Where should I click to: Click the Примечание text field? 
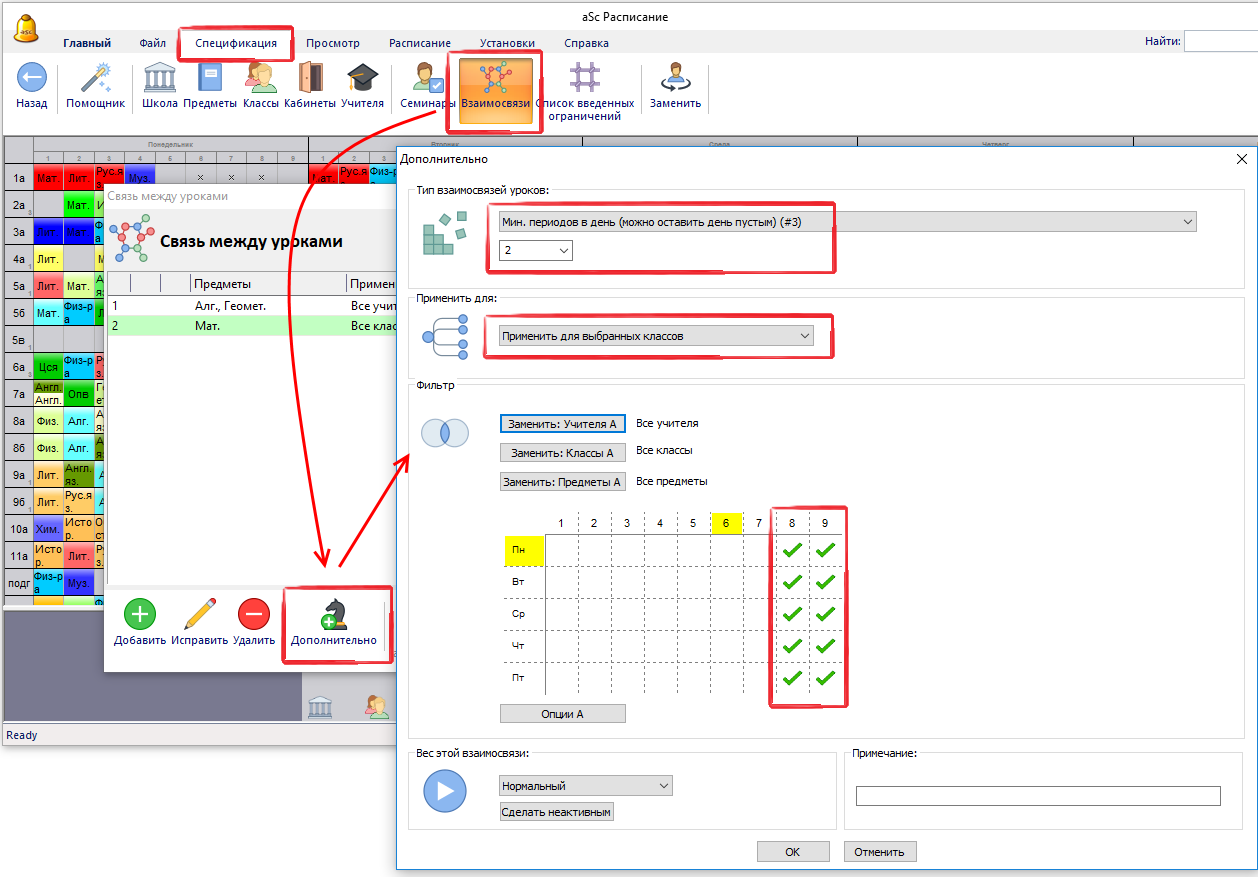pos(1037,796)
